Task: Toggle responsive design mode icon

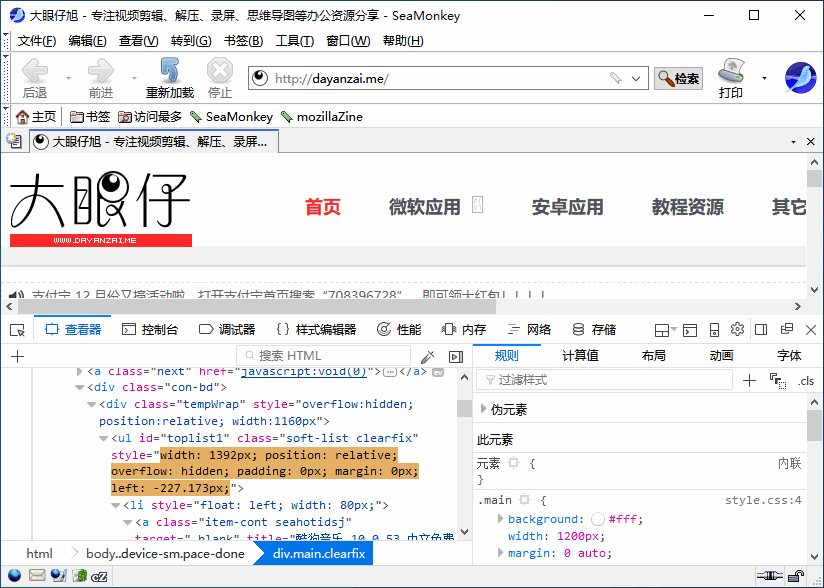Action: 714,330
